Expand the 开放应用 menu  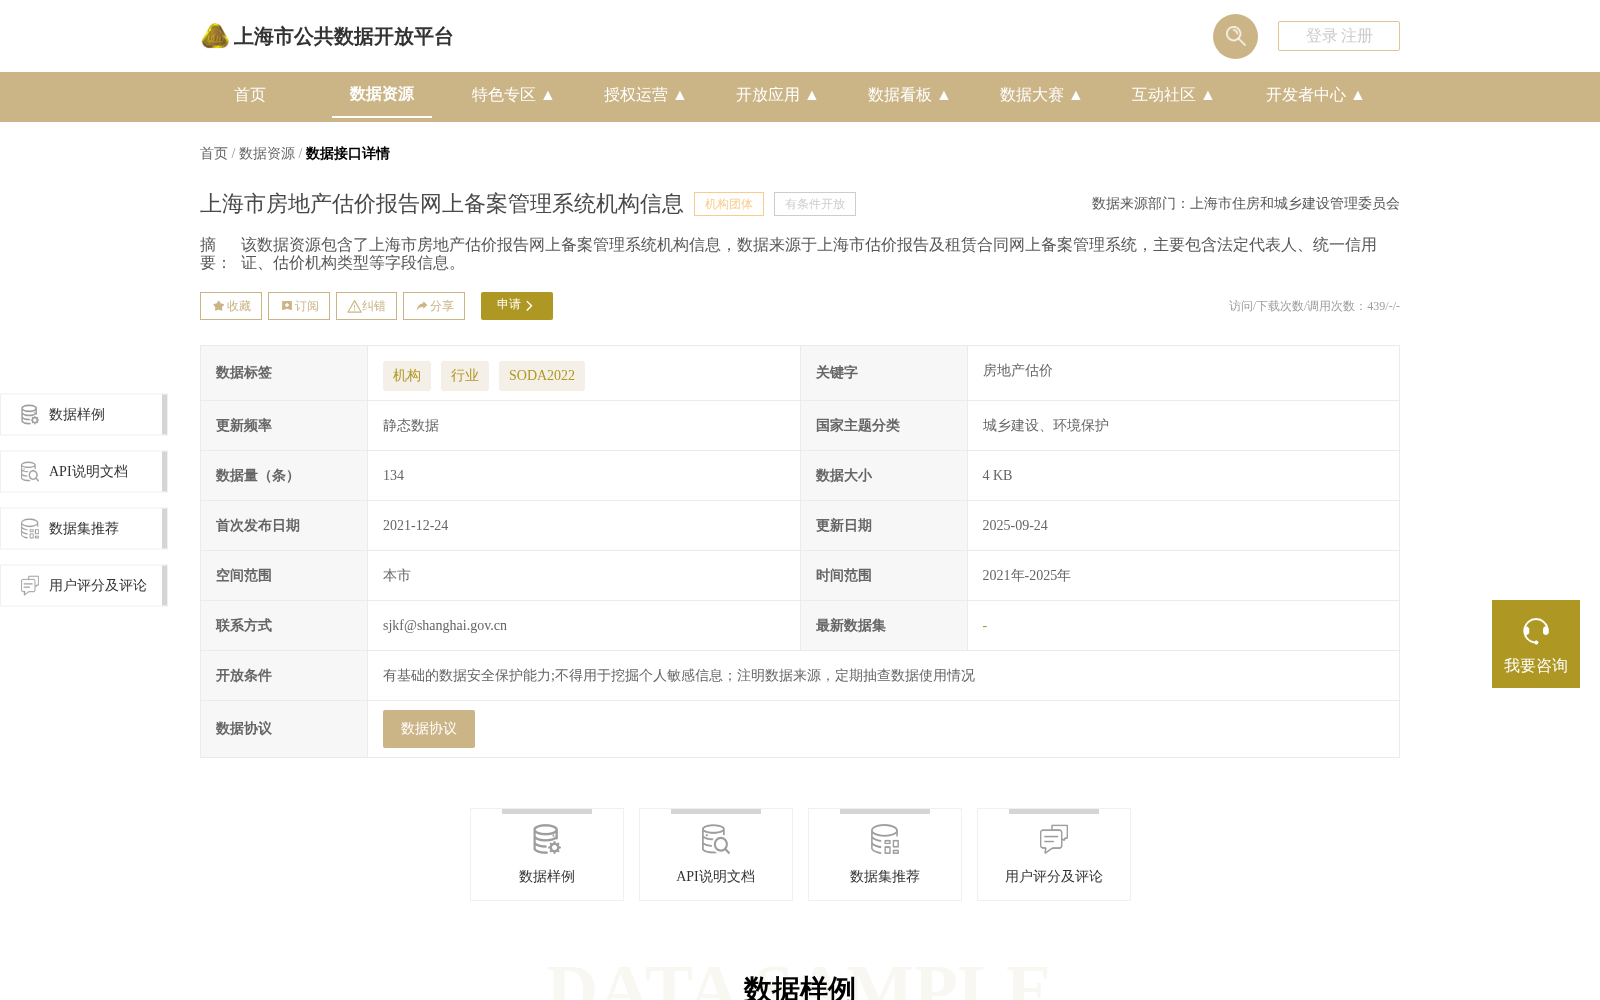(x=777, y=95)
